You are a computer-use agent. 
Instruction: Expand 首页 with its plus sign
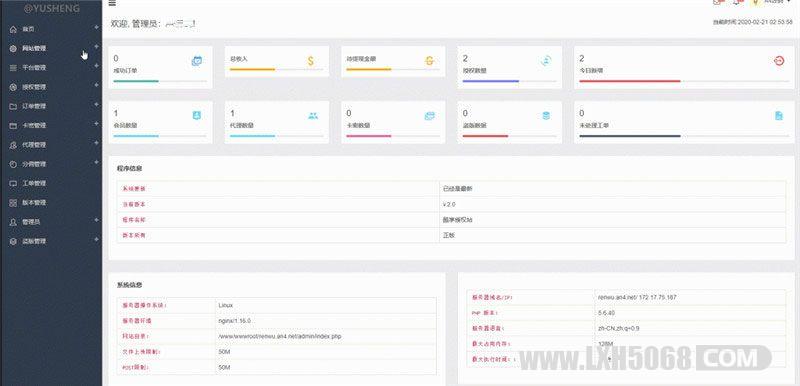[x=96, y=28]
